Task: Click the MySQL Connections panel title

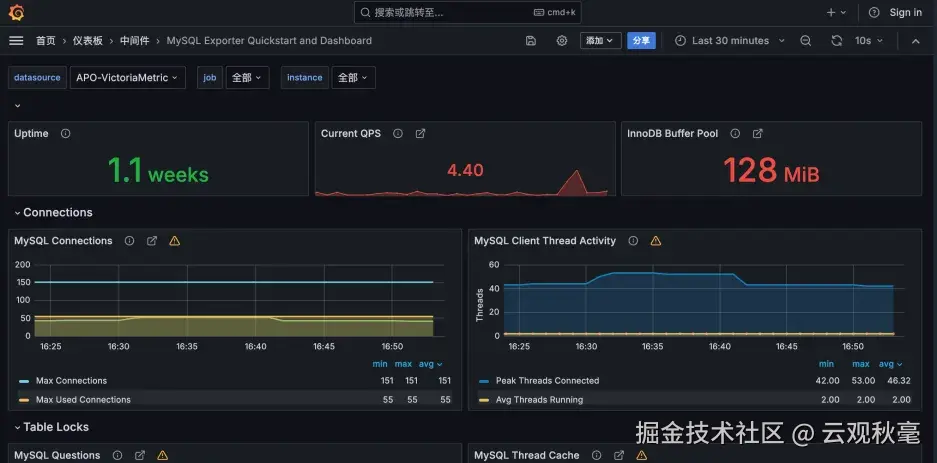Action: tap(63, 241)
